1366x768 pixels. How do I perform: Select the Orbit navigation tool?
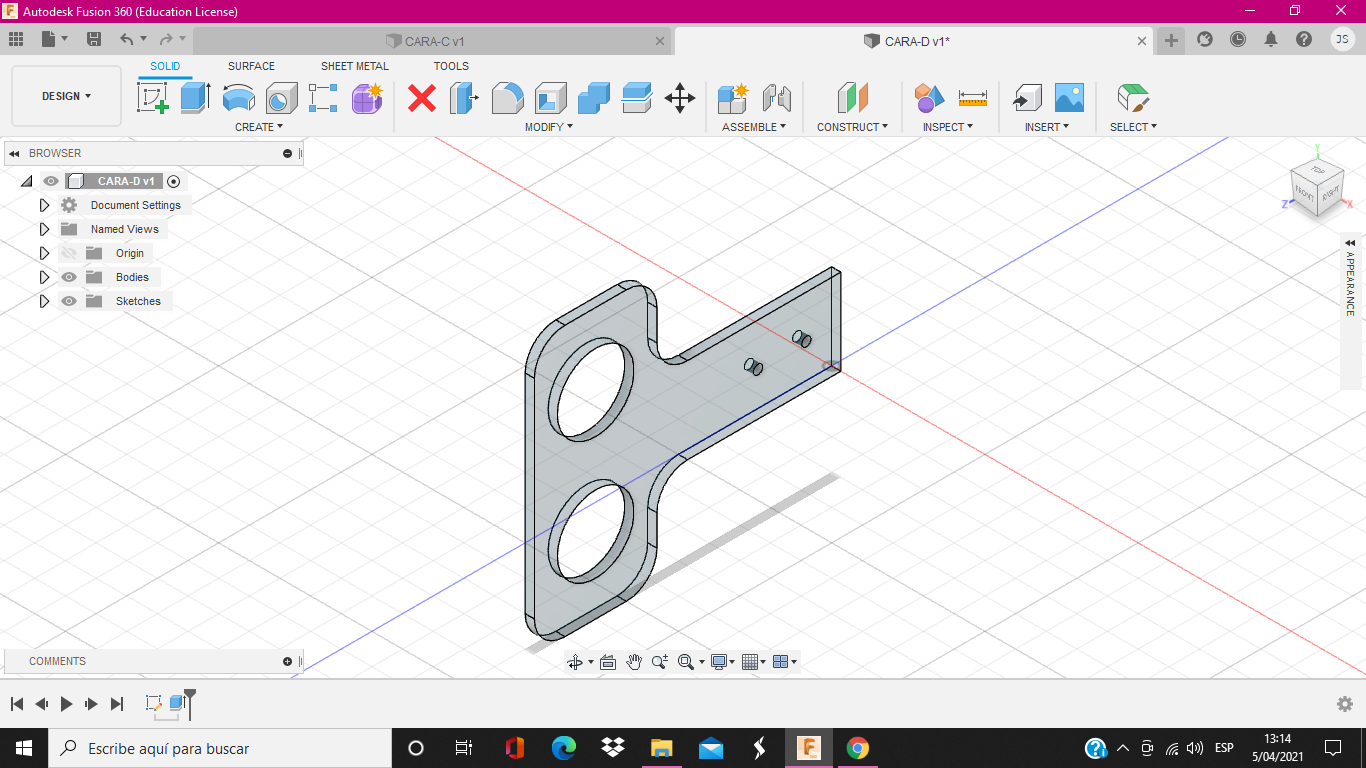pyautogui.click(x=575, y=662)
